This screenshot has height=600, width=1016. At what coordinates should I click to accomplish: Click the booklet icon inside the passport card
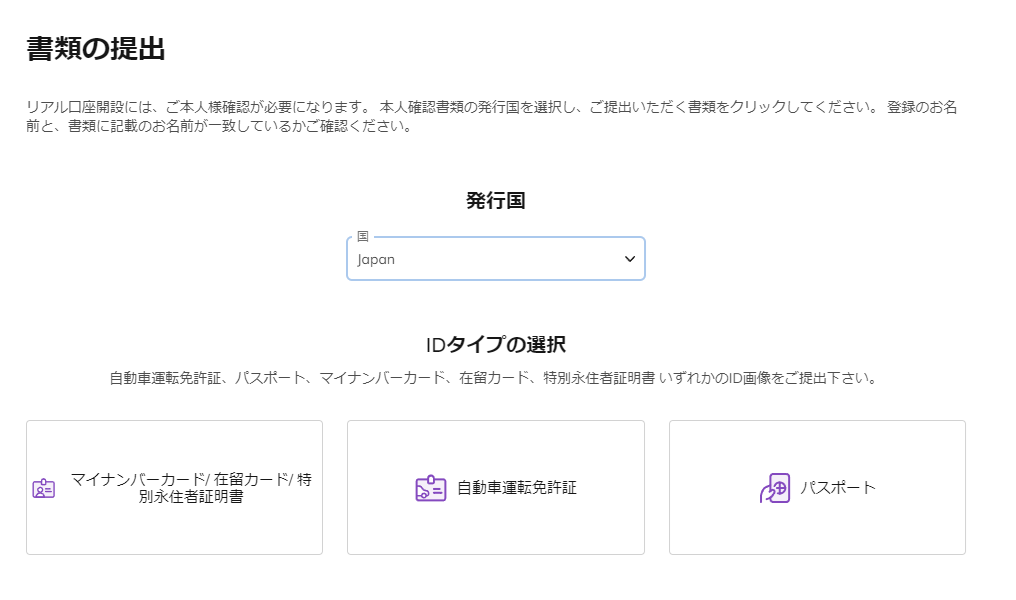[773, 487]
